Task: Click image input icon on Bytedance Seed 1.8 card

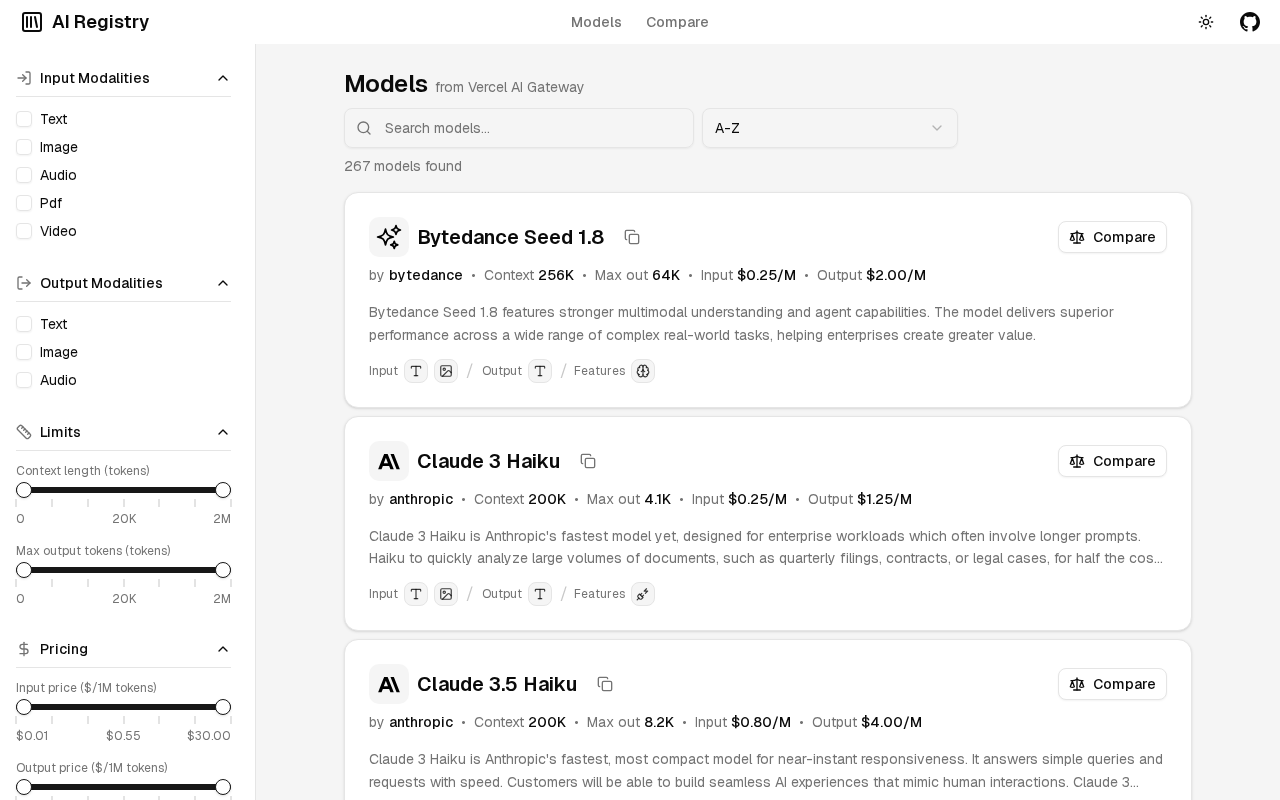Action: [x=446, y=371]
